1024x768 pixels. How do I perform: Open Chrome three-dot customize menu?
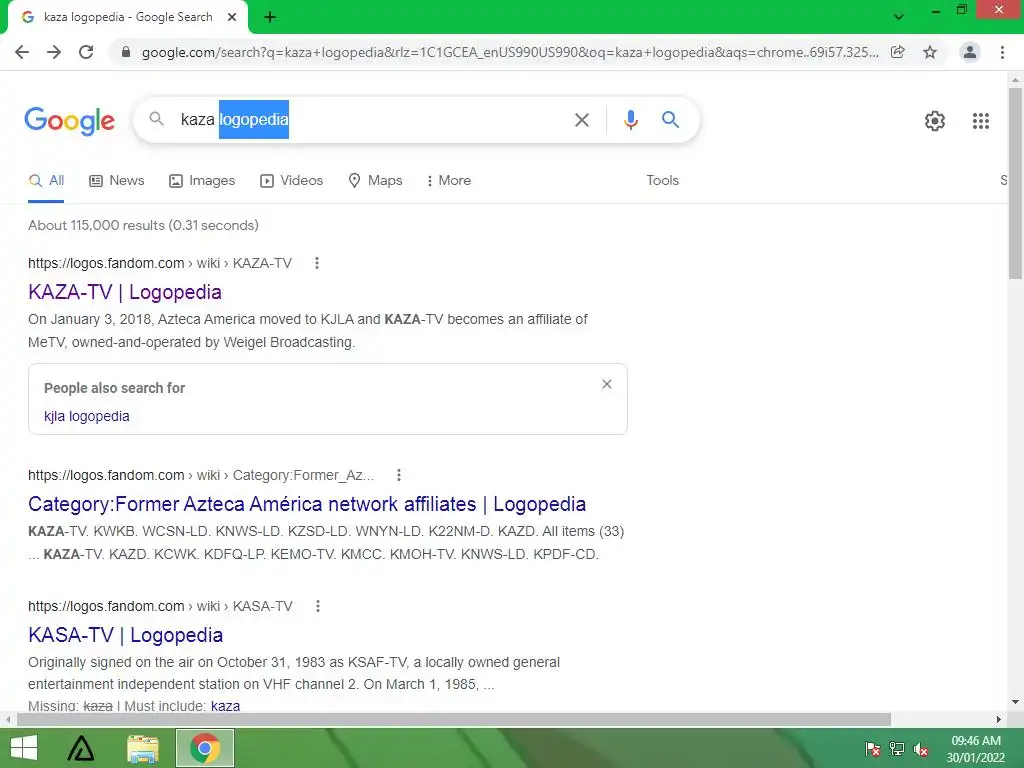pos(1002,52)
